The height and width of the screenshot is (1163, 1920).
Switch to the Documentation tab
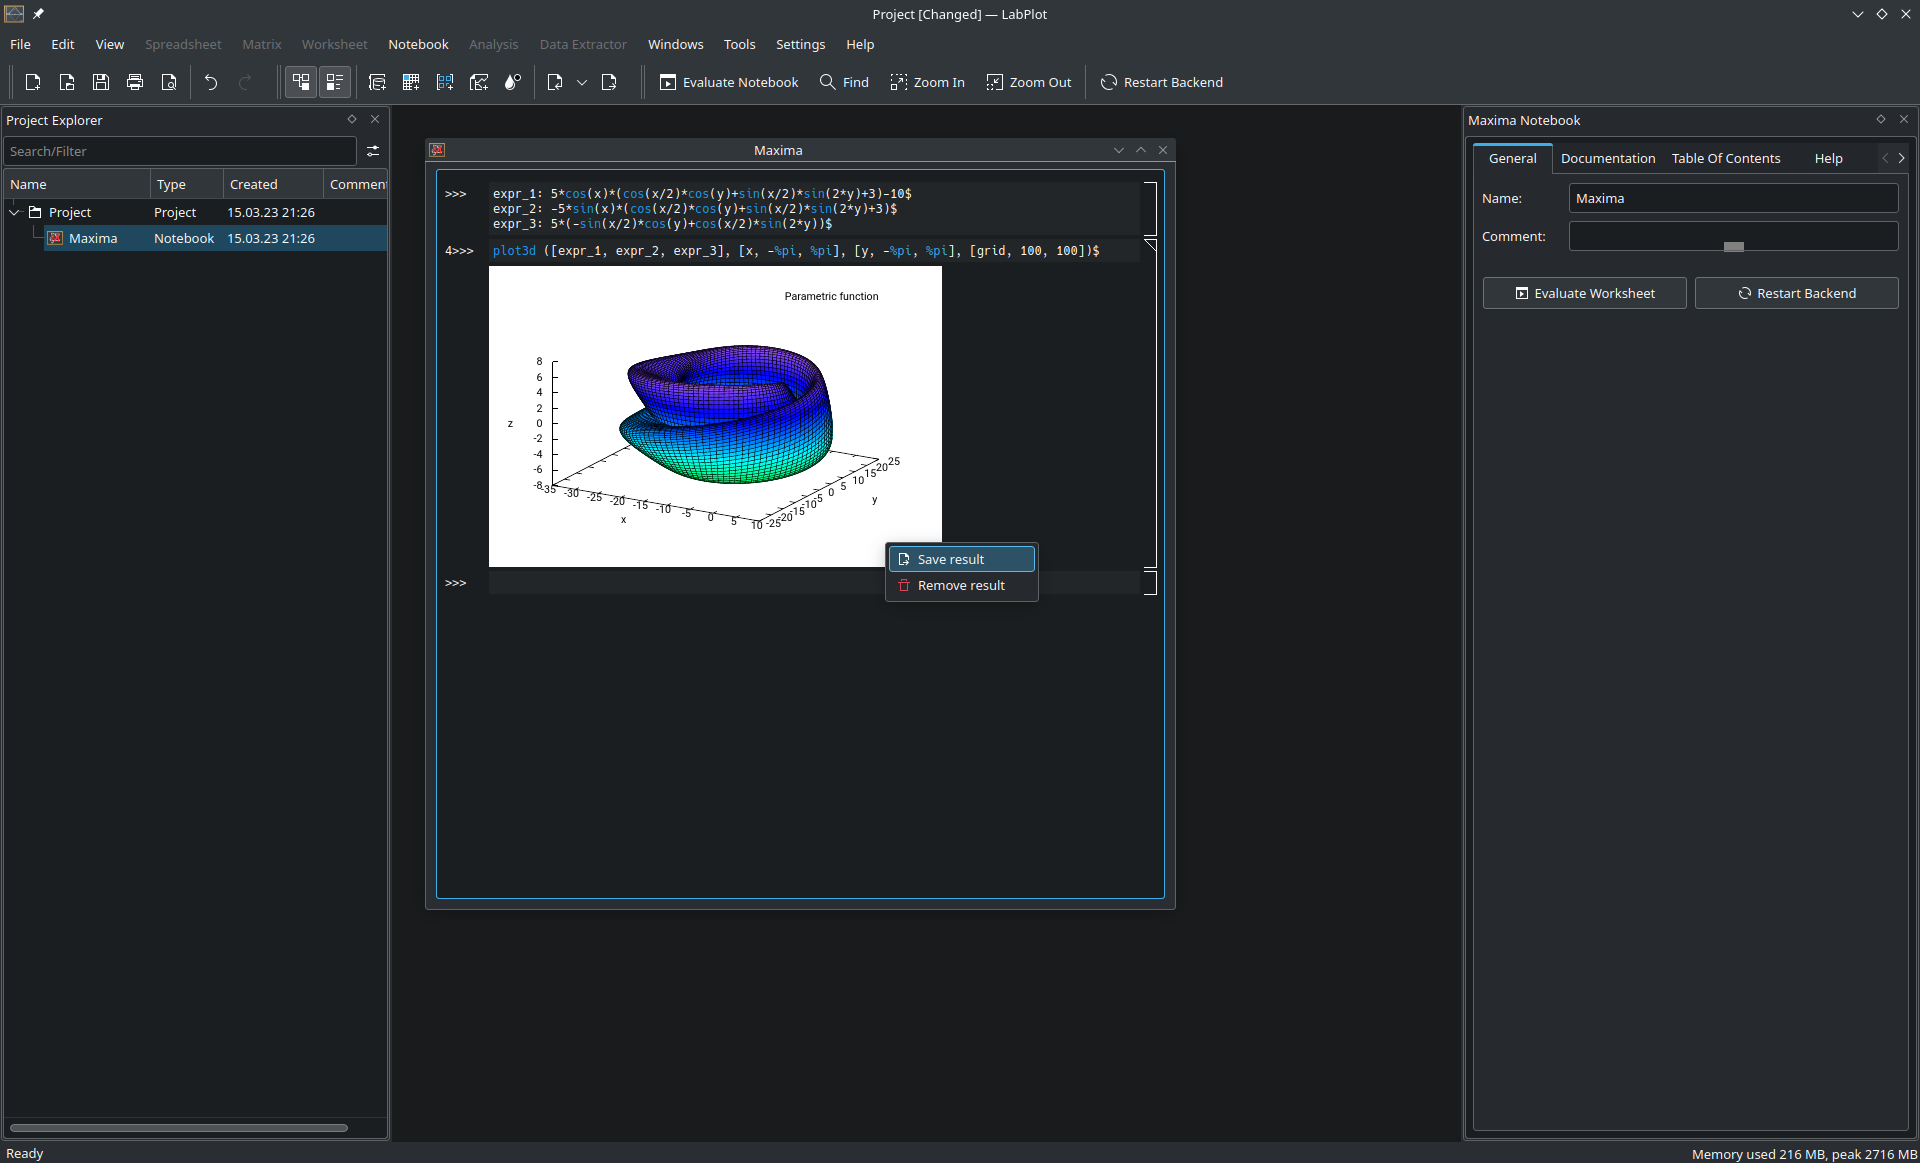pos(1607,158)
